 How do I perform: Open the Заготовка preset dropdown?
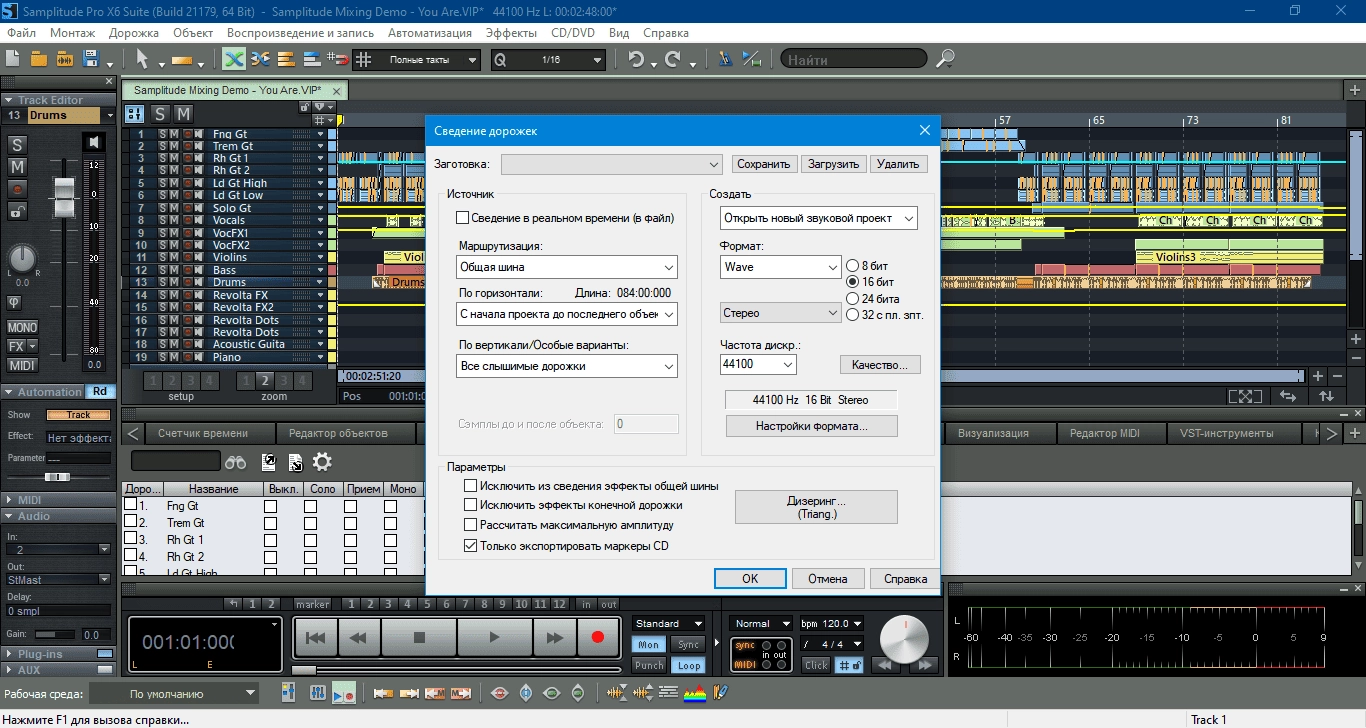pyautogui.click(x=612, y=164)
